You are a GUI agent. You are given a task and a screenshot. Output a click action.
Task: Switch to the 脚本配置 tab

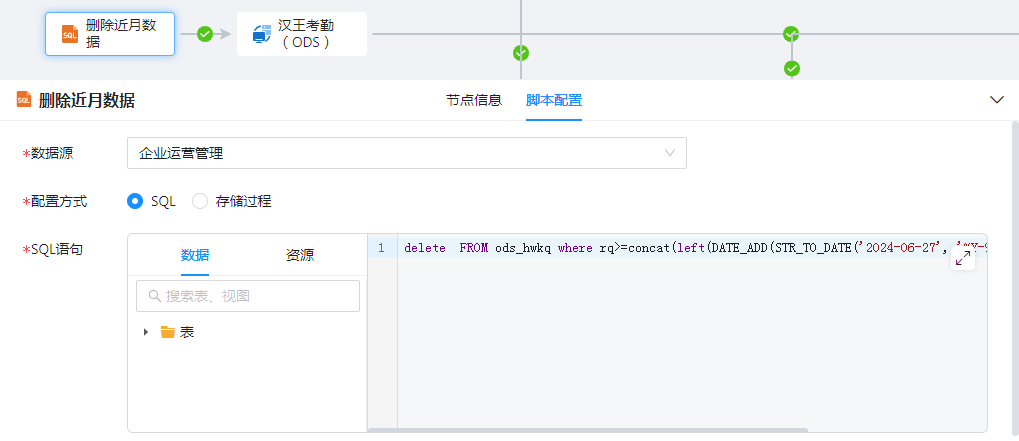click(554, 100)
